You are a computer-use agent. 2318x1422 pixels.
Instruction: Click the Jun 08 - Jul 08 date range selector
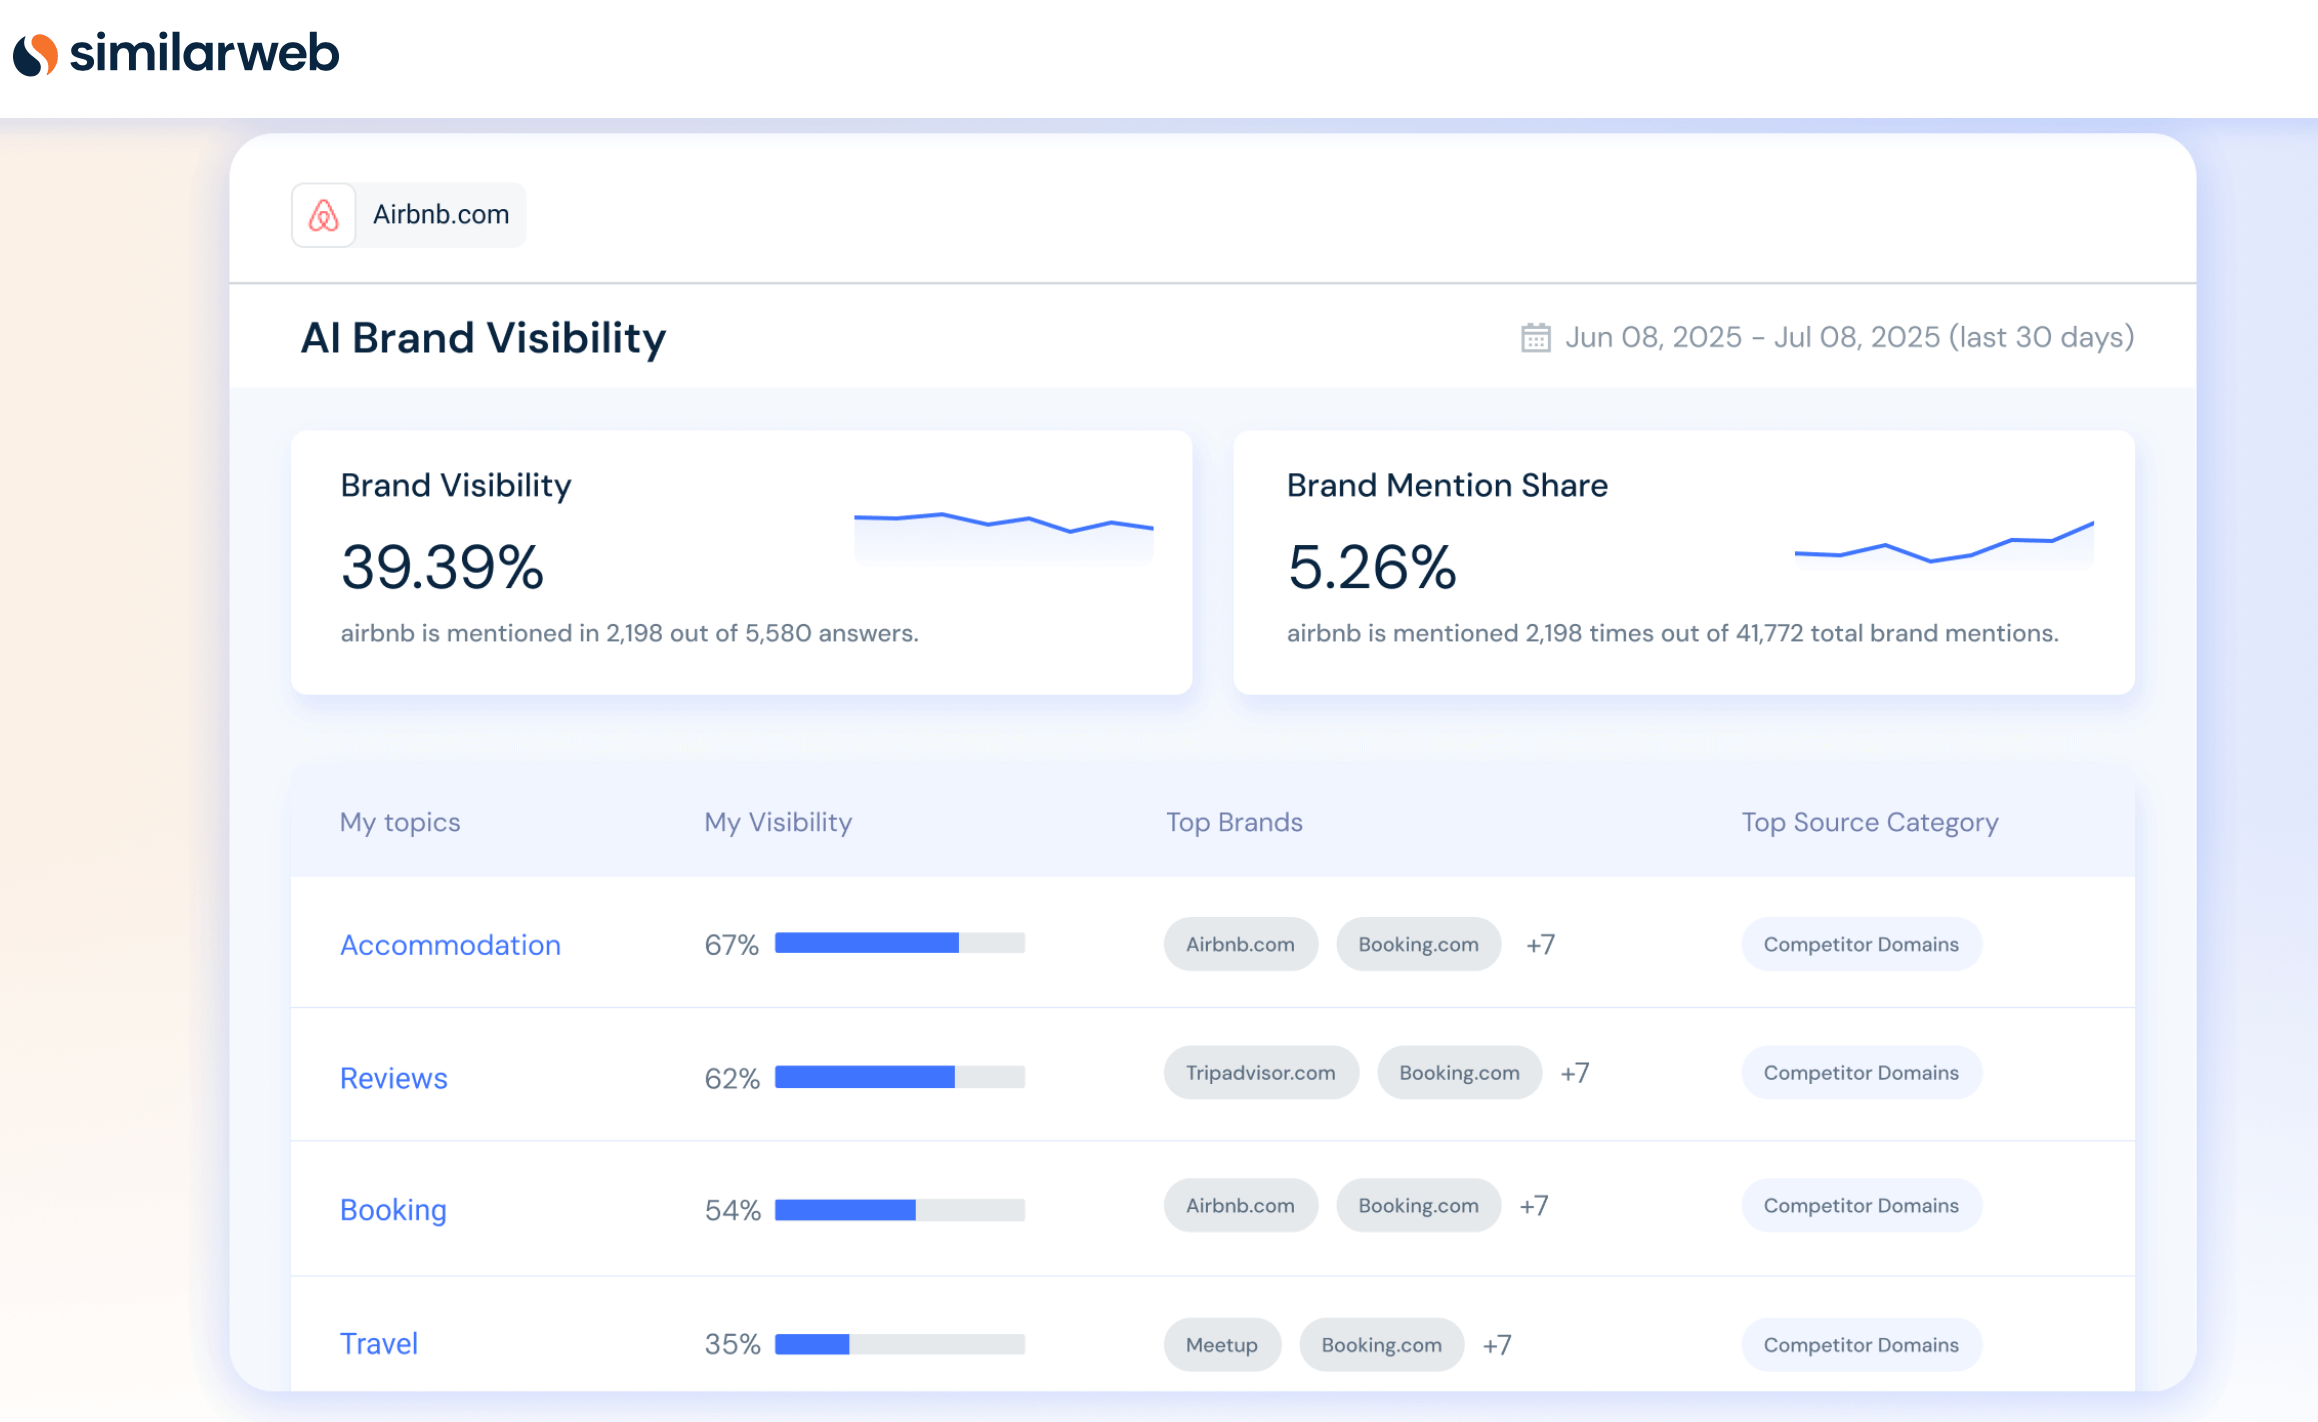(x=1849, y=337)
